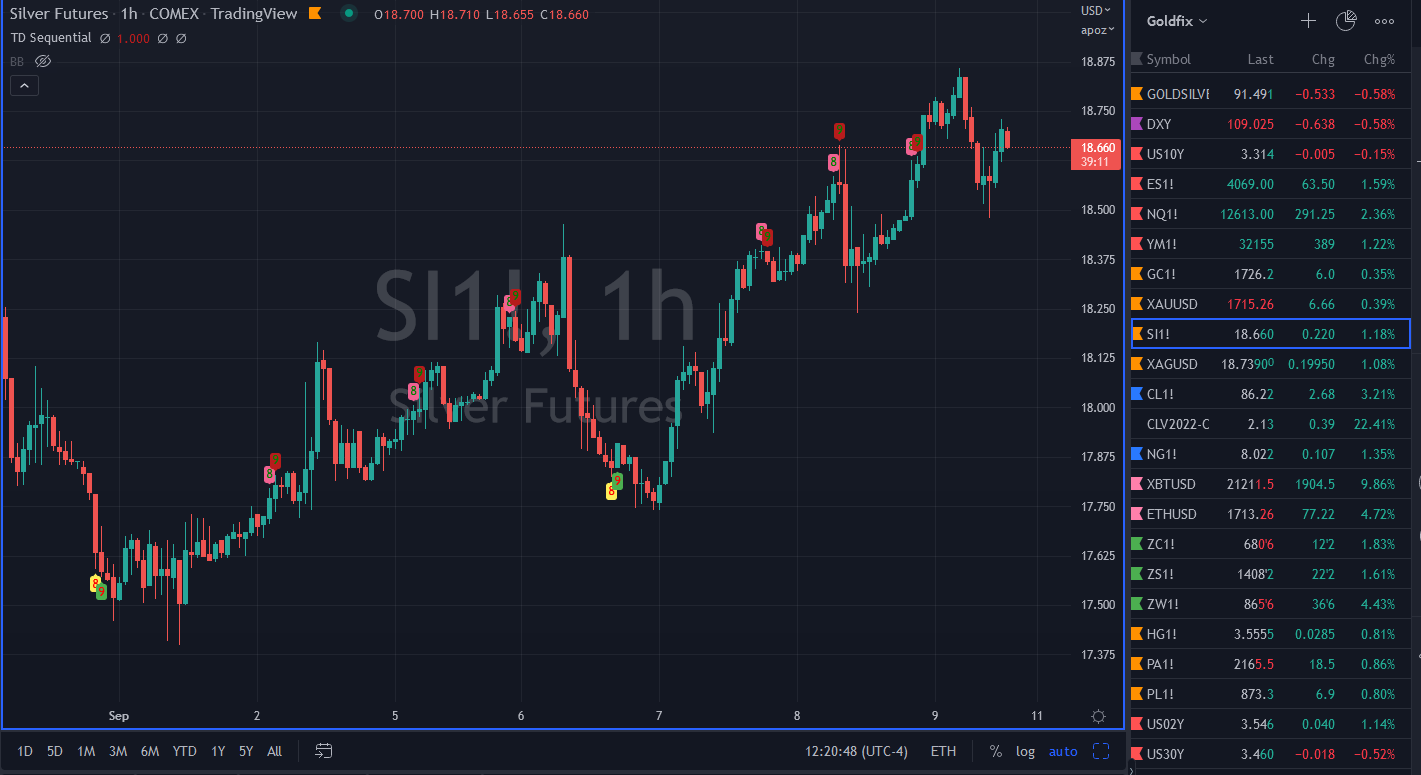Click the blue flag beside NG1!
The image size is (1421, 775).
(1136, 454)
